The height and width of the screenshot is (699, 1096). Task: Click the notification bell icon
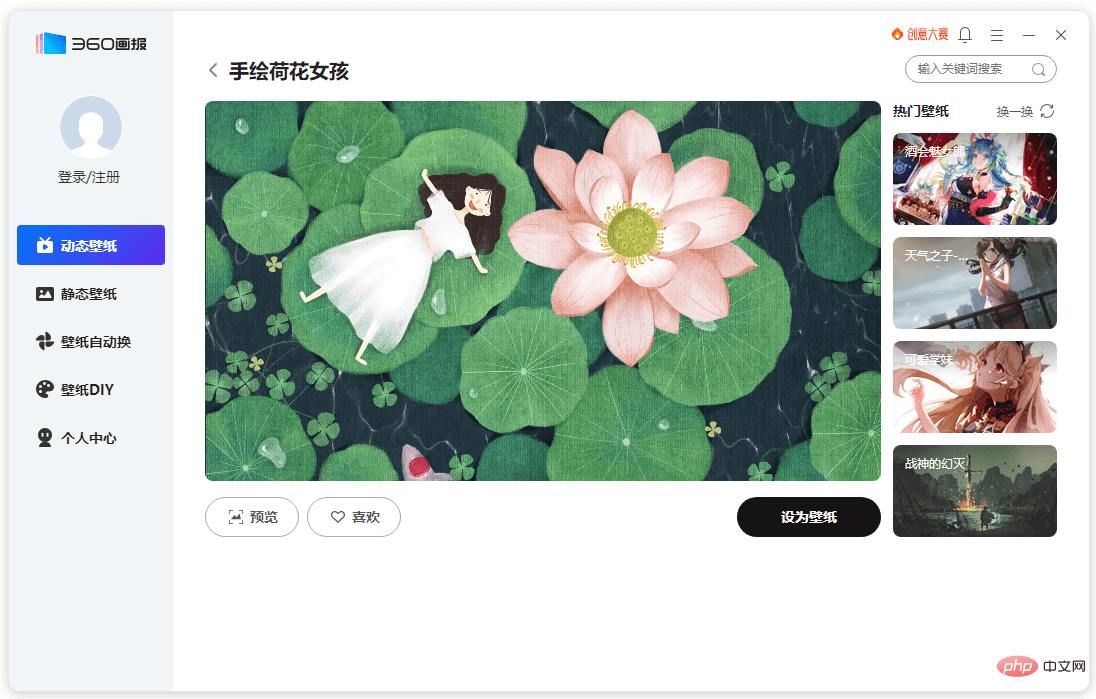(x=965, y=35)
